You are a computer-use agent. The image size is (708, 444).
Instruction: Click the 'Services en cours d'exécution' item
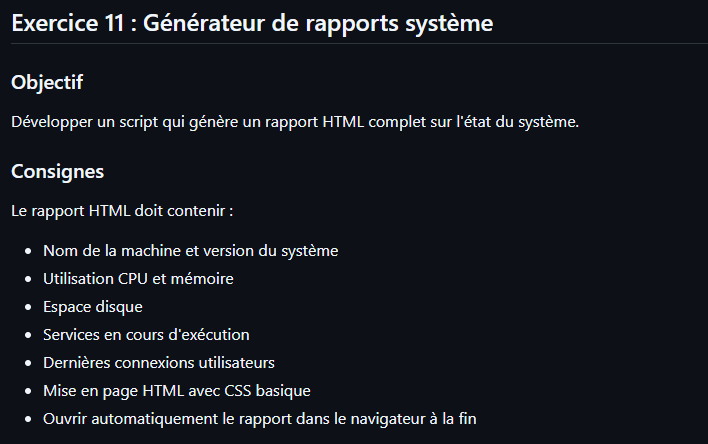click(146, 334)
